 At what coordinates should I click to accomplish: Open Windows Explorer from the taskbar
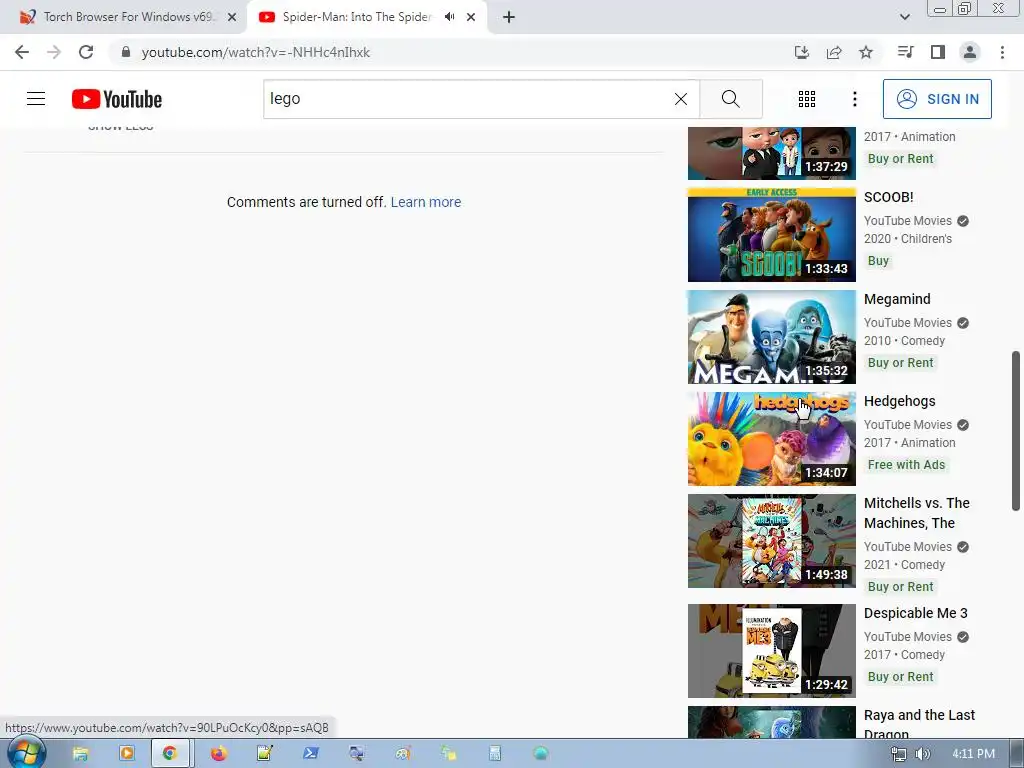coord(80,754)
